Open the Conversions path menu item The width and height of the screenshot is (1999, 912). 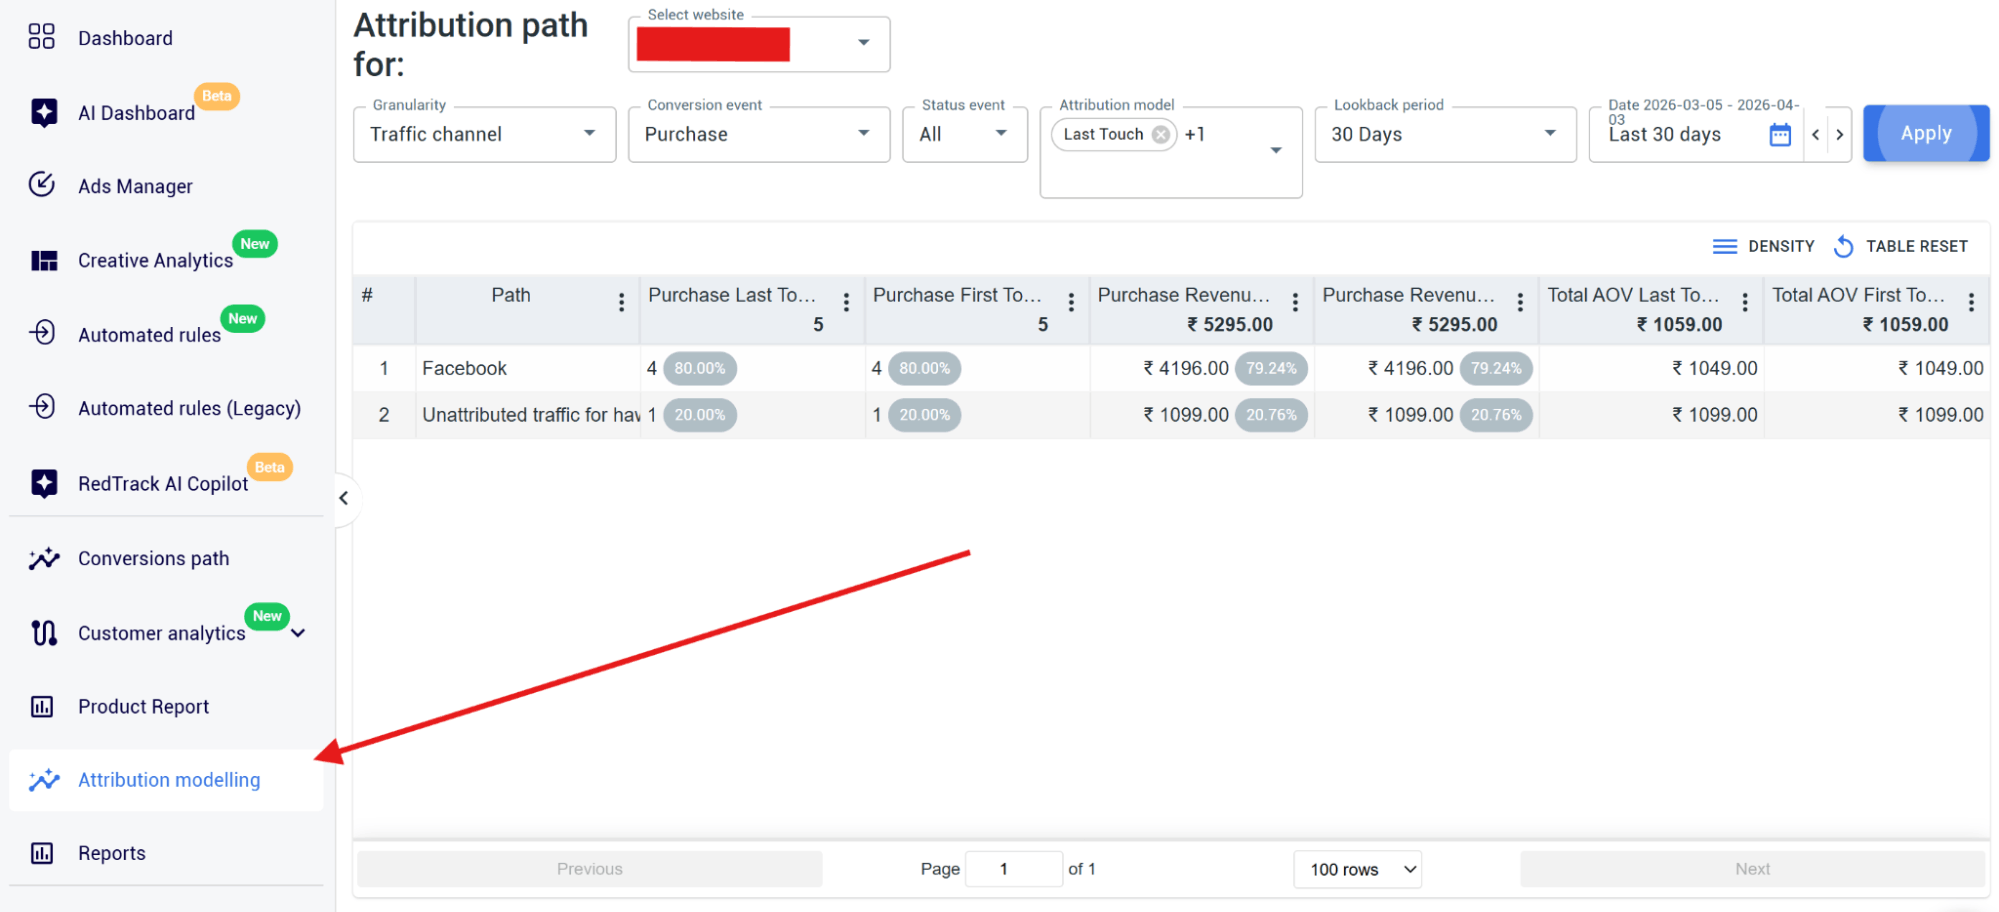click(x=154, y=558)
